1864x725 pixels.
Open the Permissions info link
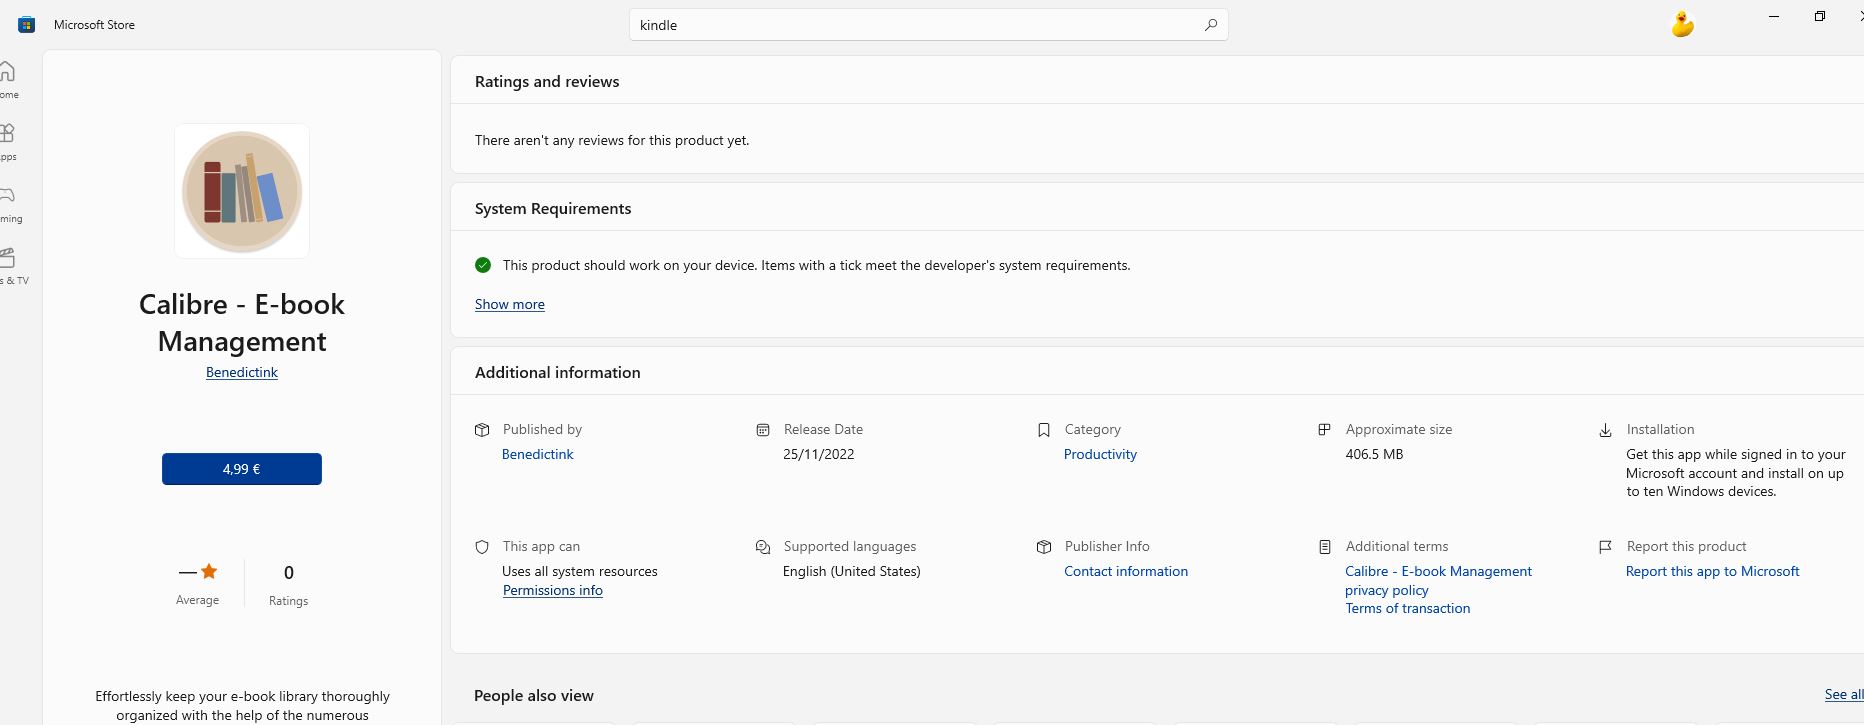tap(553, 590)
